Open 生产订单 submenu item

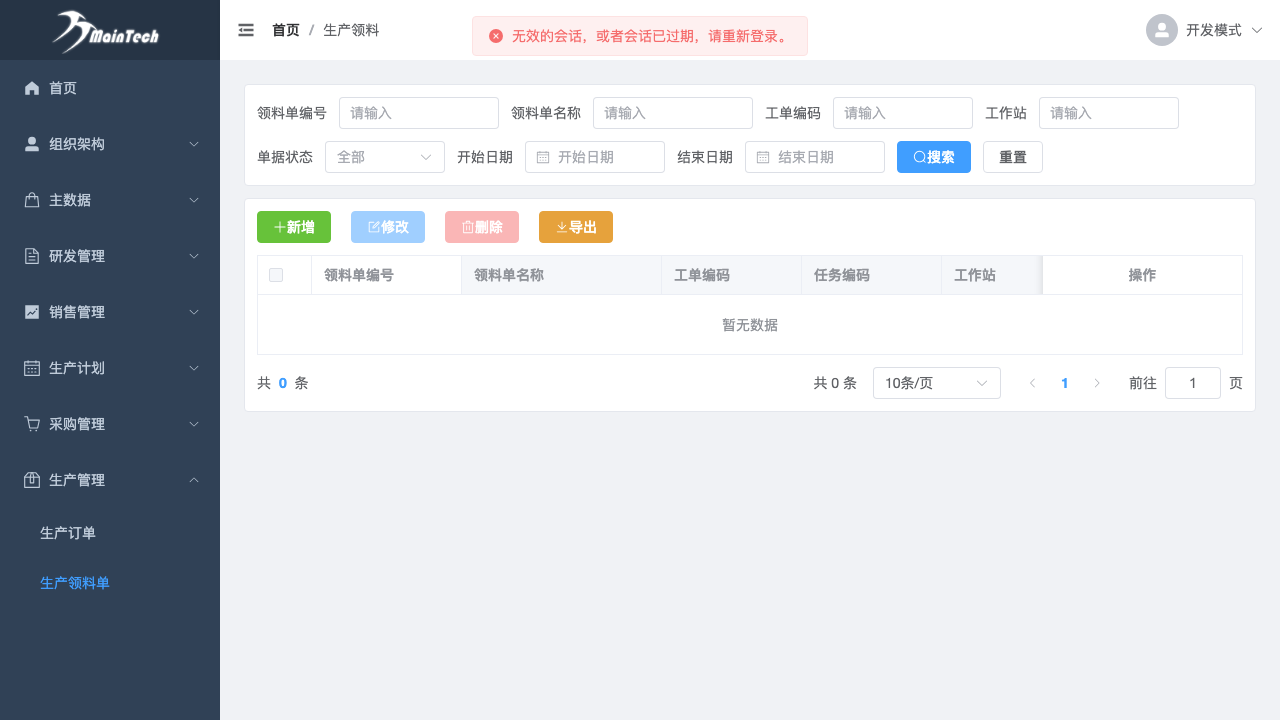(68, 533)
